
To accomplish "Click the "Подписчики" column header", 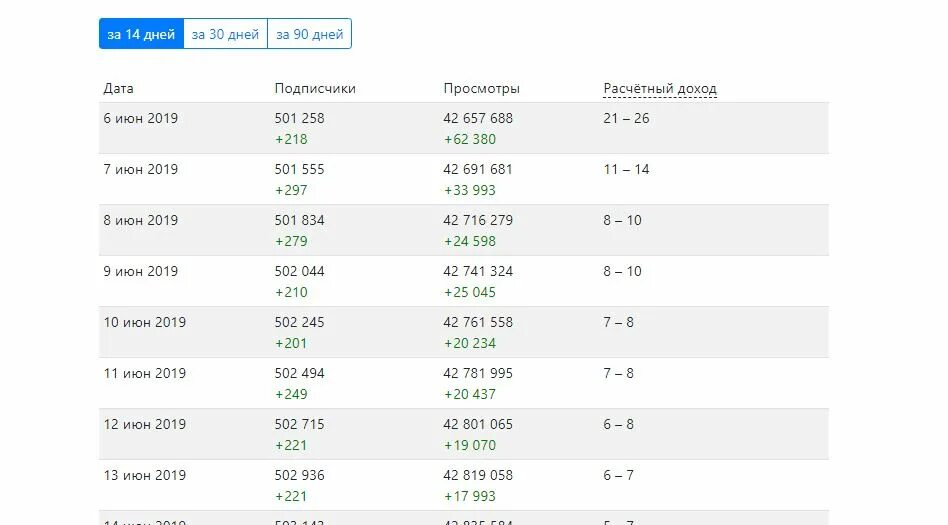I will click(x=315, y=88).
